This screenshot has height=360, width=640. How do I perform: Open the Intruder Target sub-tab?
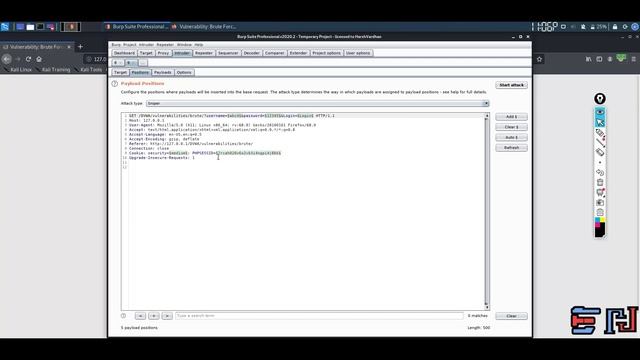pos(120,73)
